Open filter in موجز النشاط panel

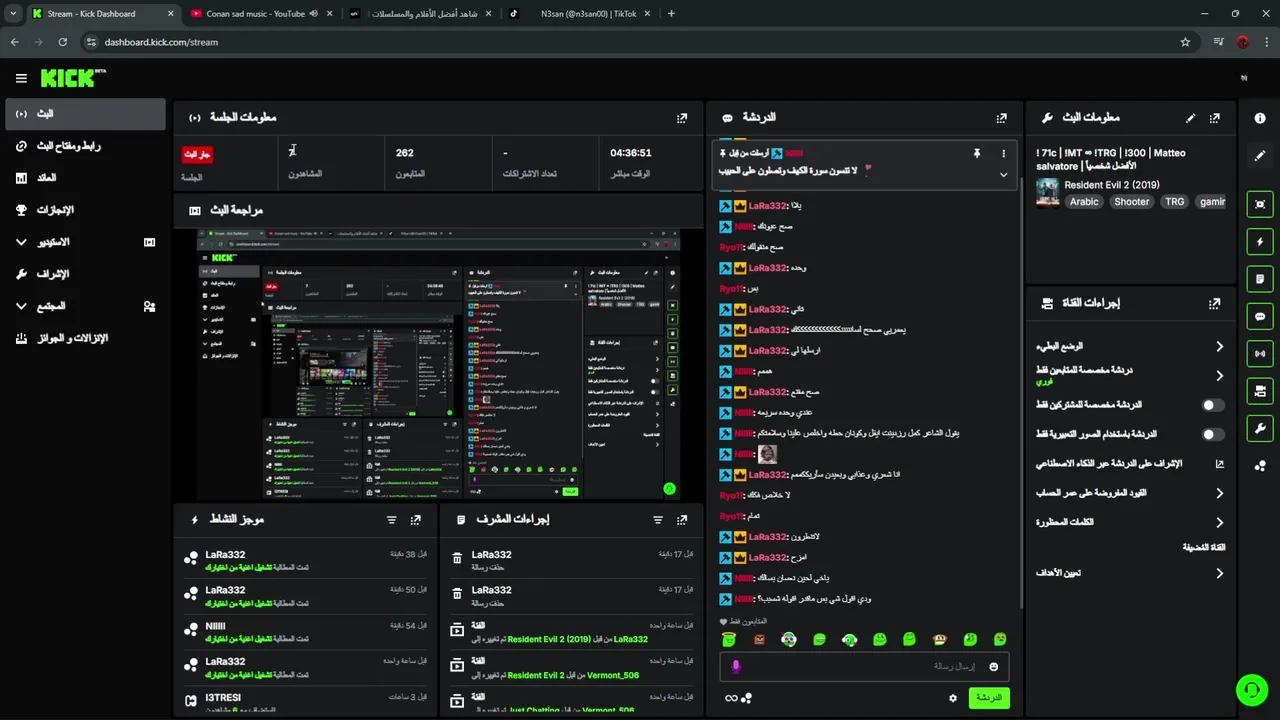pos(391,520)
